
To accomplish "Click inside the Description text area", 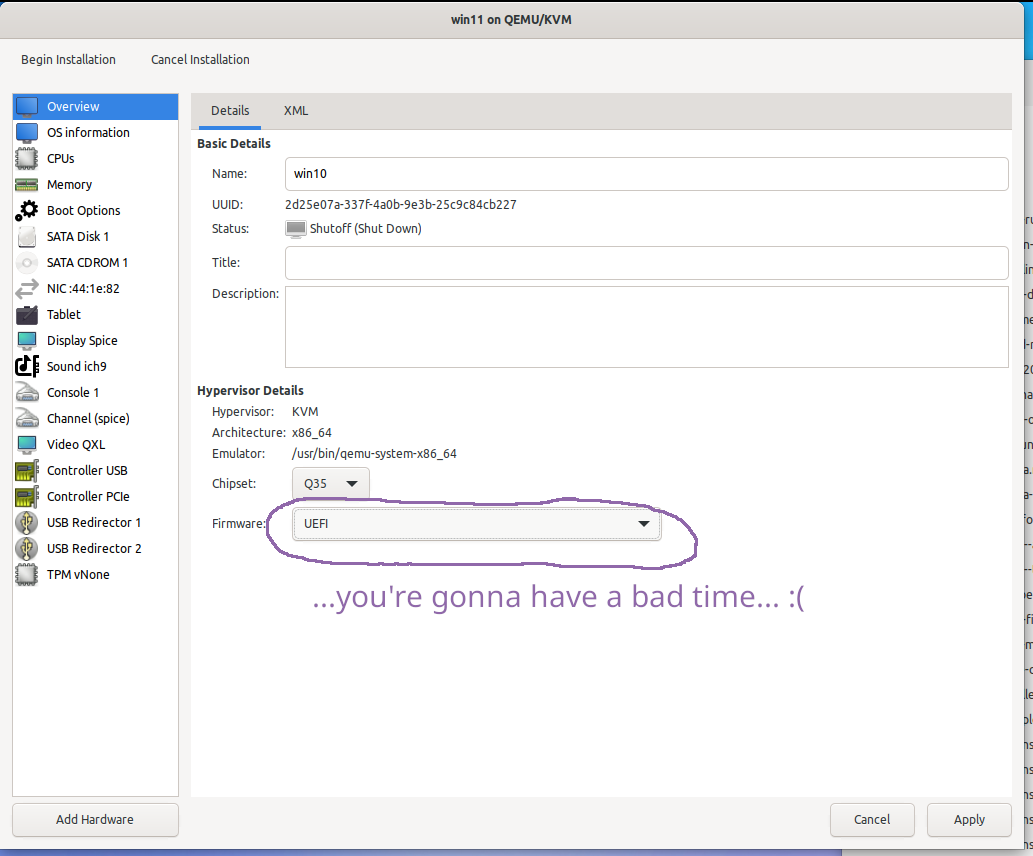I will click(x=646, y=327).
